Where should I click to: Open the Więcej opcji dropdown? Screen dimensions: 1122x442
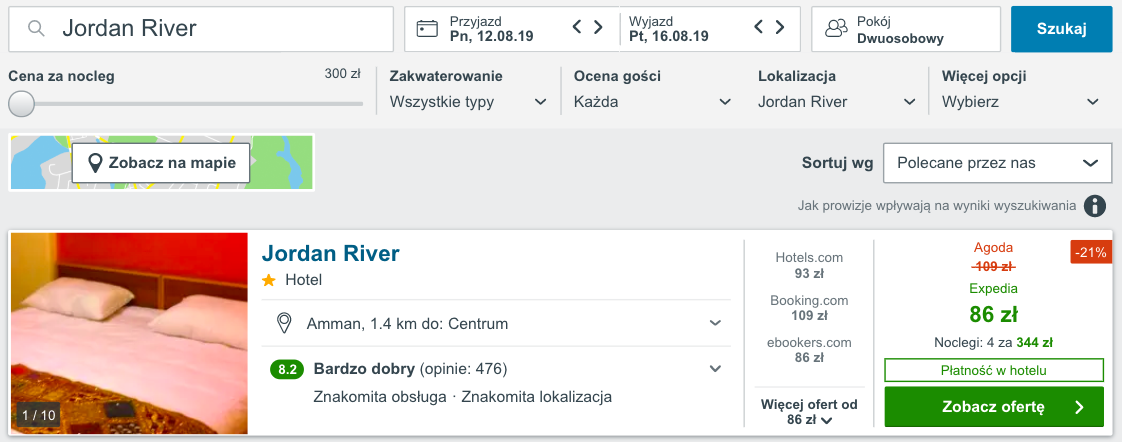(1021, 102)
